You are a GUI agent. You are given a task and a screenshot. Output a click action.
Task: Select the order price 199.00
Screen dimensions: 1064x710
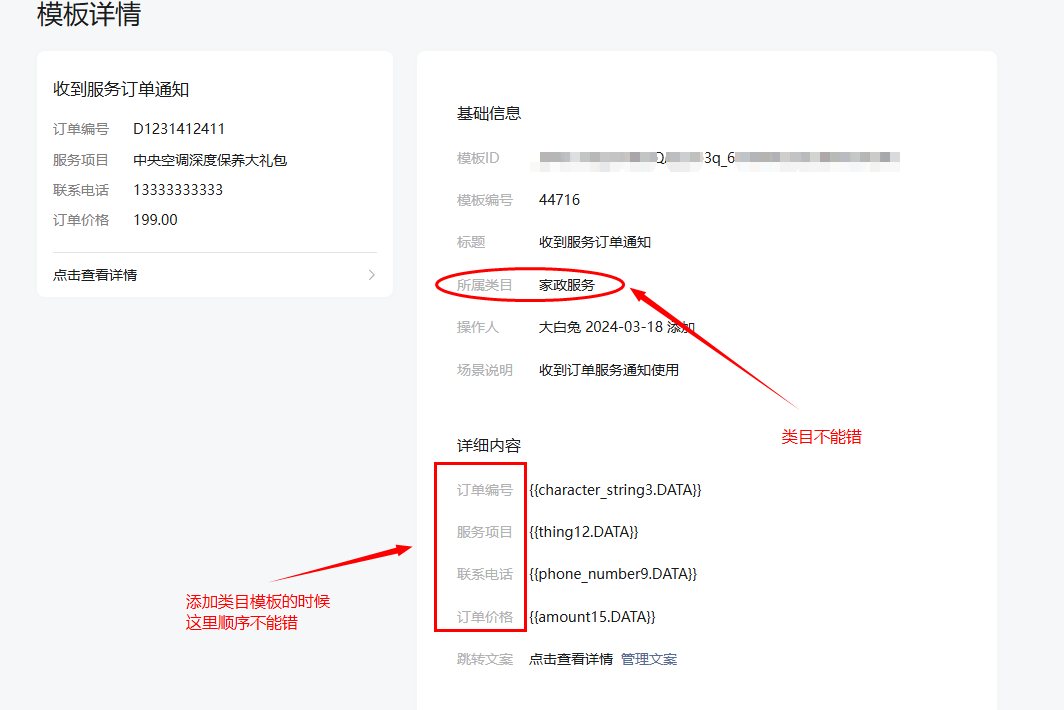155,220
